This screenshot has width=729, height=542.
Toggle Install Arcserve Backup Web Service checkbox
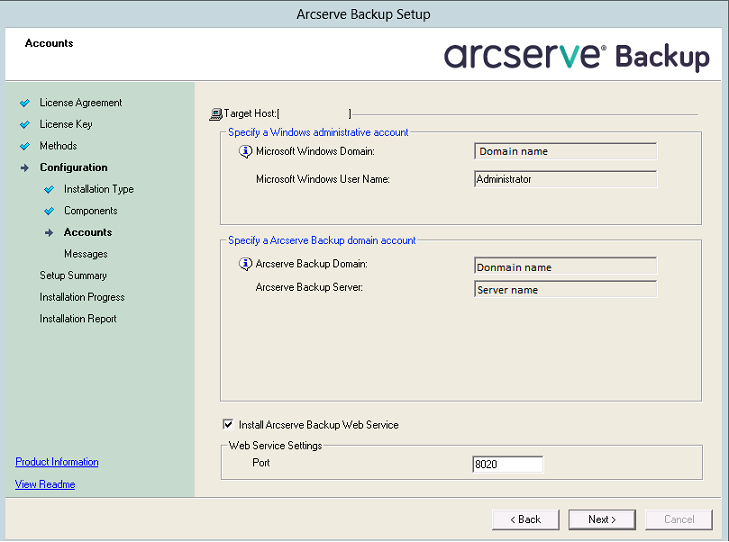pos(228,424)
